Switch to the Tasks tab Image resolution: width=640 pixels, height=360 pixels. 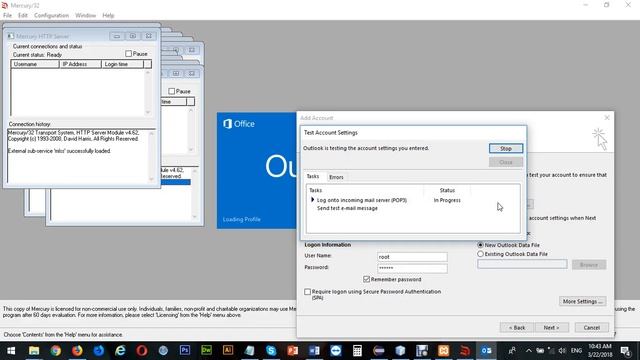[x=313, y=176]
